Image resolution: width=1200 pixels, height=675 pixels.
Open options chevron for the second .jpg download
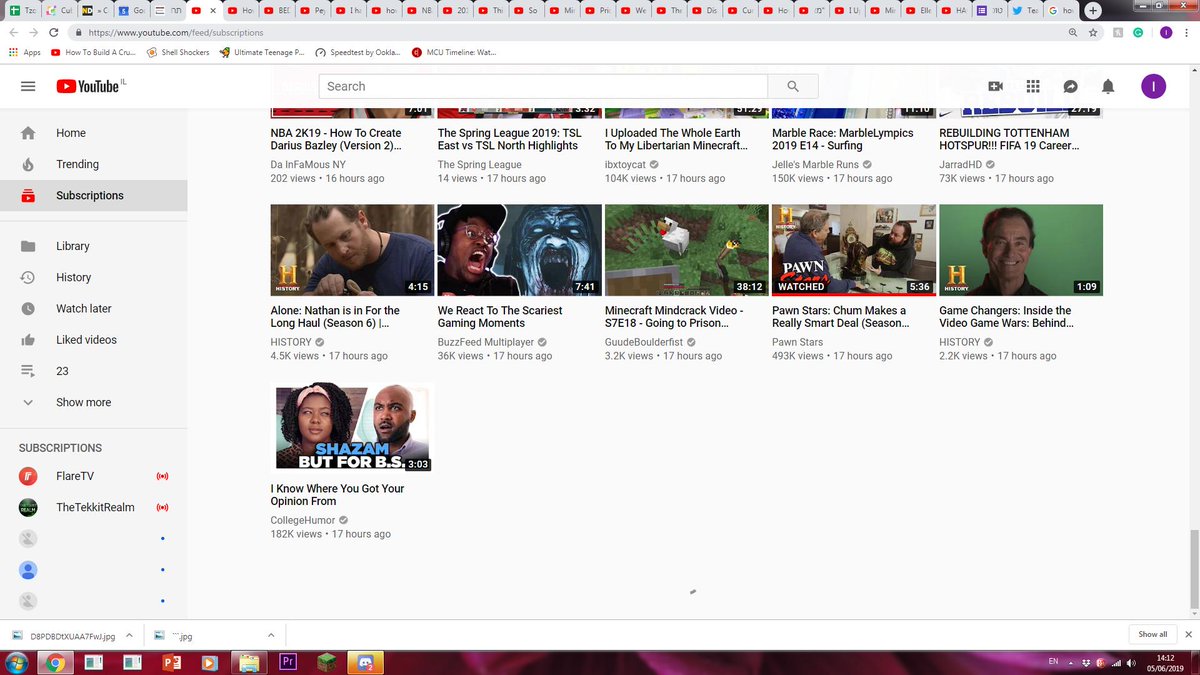click(270, 635)
